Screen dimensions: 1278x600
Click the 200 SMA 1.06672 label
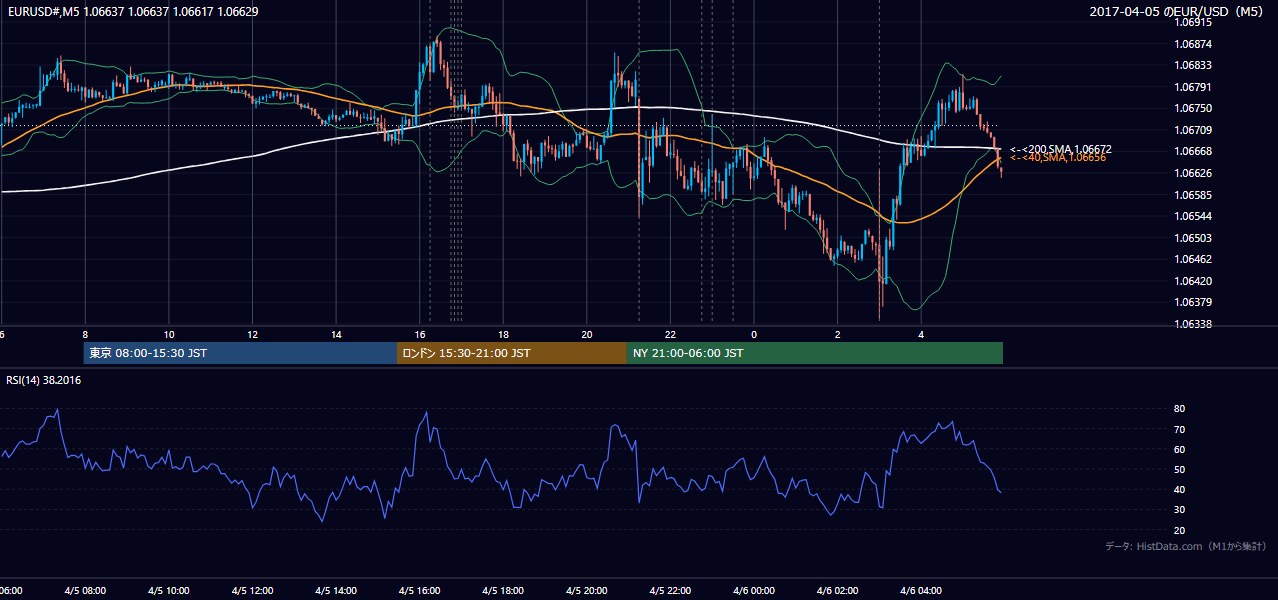tap(1060, 148)
